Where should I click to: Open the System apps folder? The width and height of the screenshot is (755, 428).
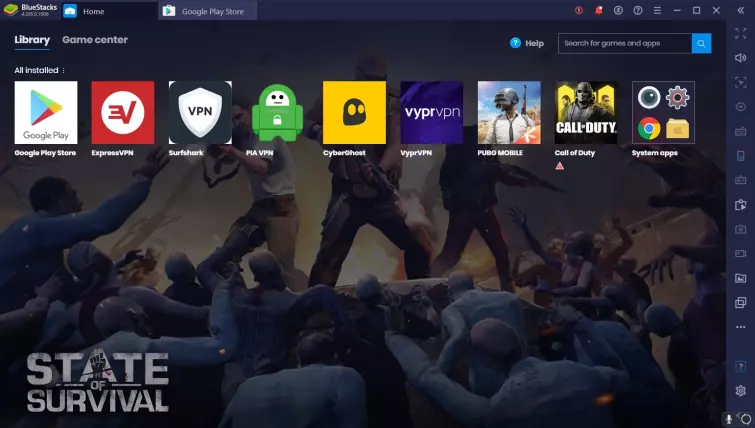tap(663, 112)
